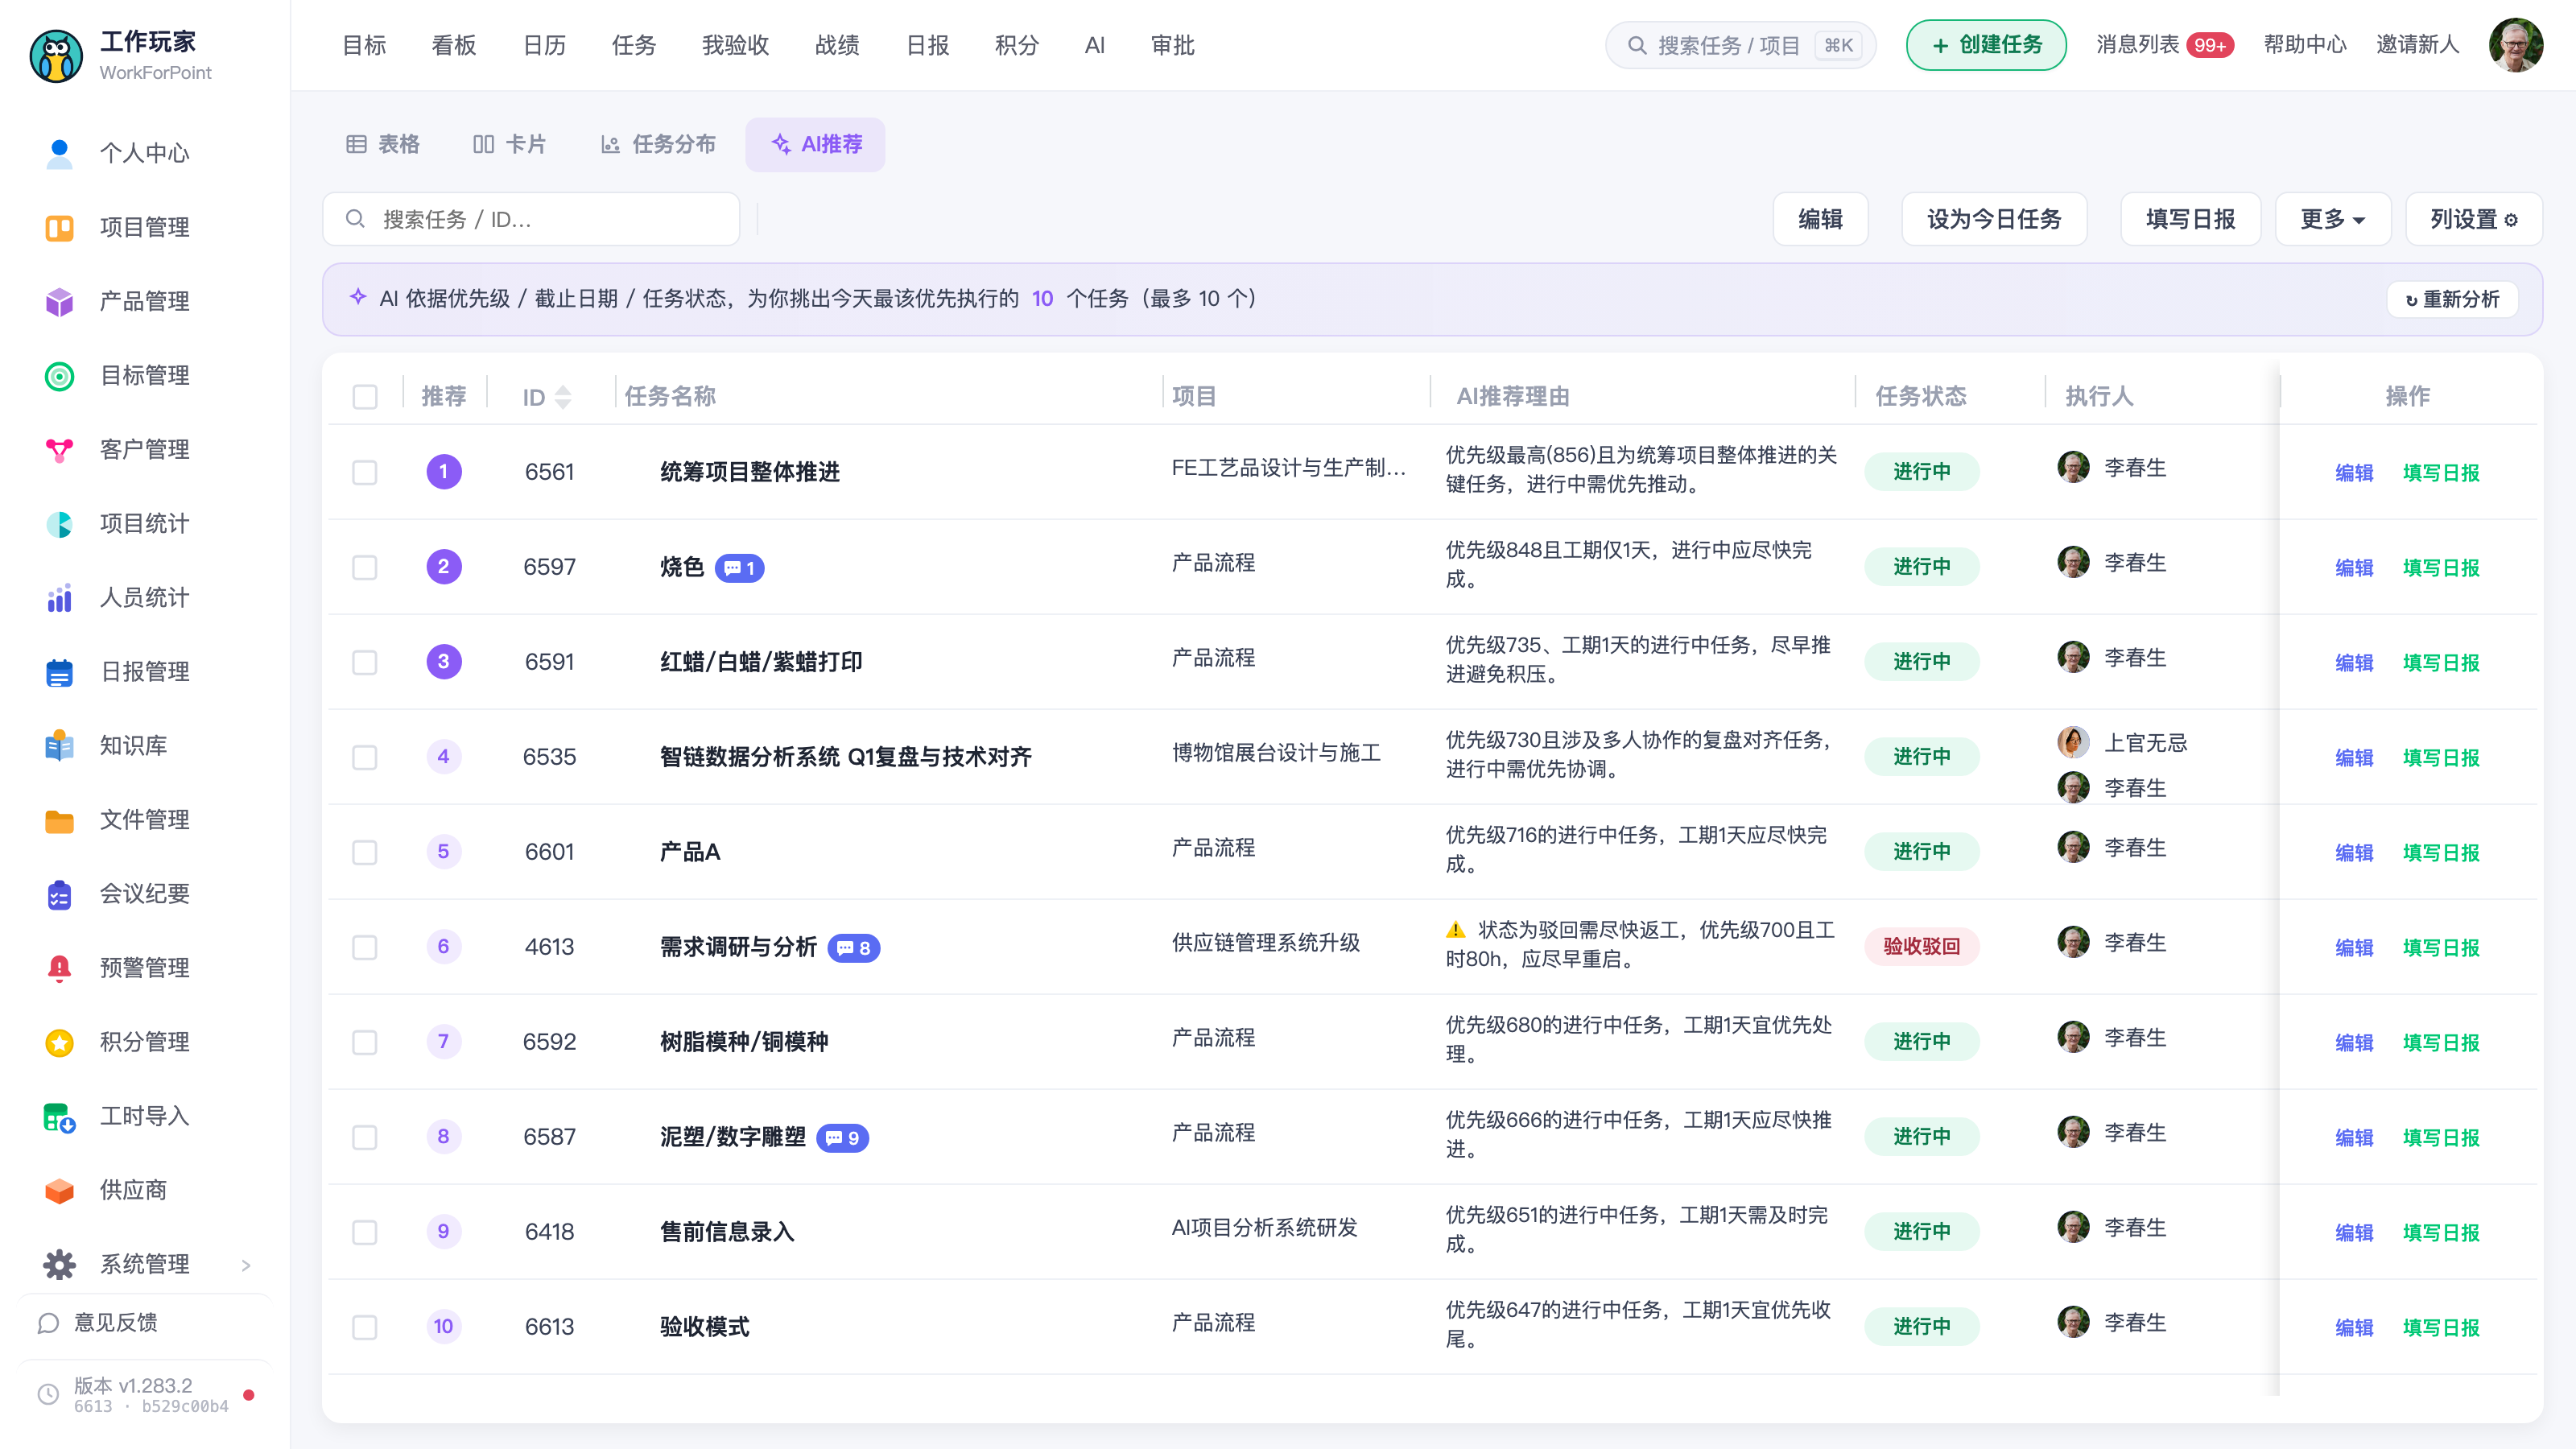Click the WorkForPoint owl logo
The width and height of the screenshot is (2576, 1449).
[56, 56]
